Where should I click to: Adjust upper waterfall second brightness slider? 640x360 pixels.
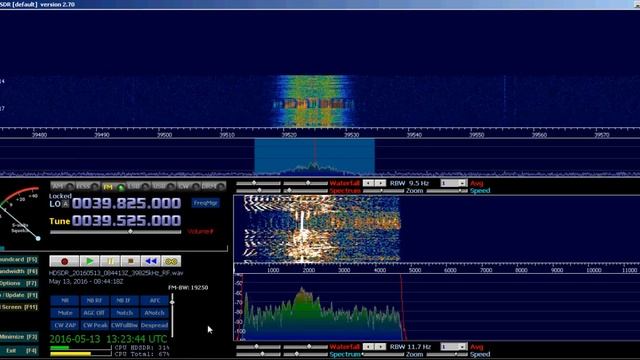[305, 183]
